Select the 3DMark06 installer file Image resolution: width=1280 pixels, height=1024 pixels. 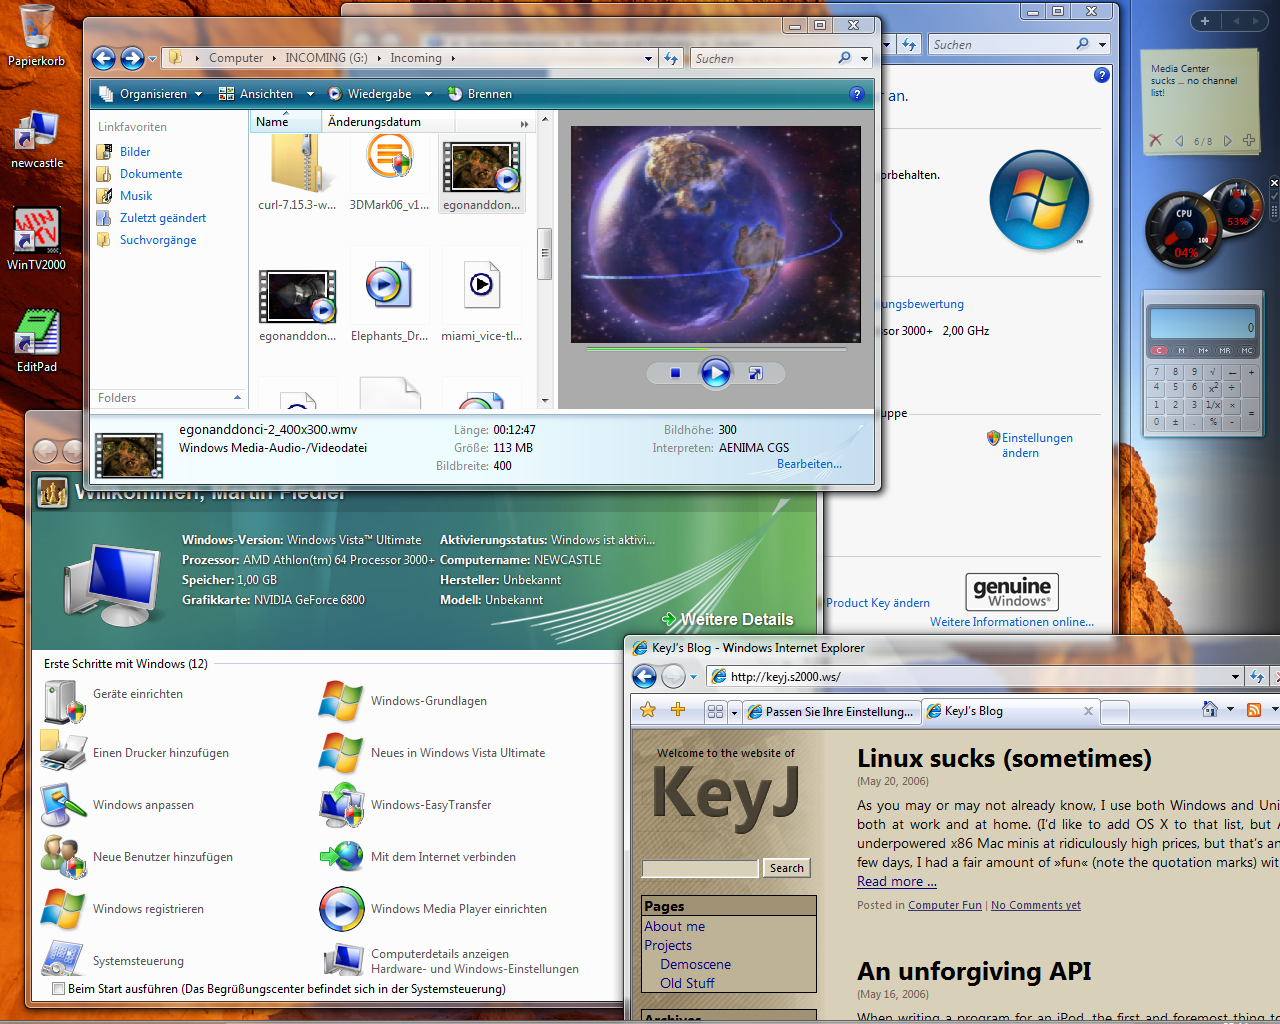click(389, 172)
